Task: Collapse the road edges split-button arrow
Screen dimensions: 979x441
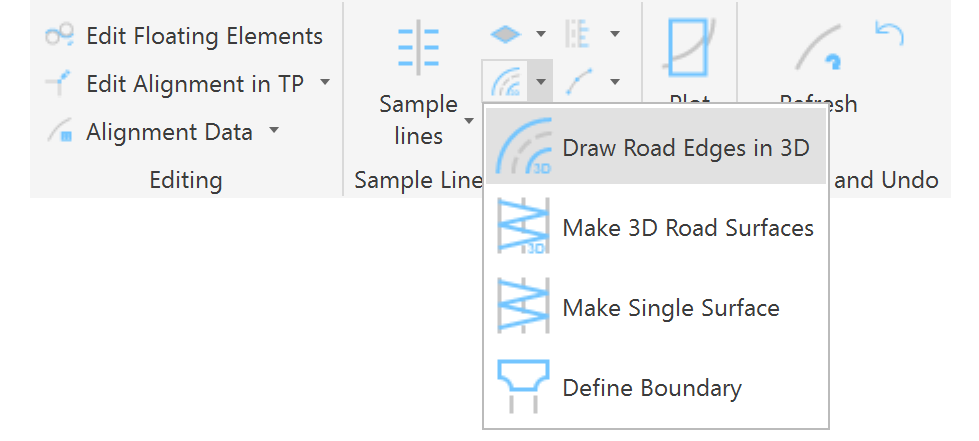Action: pyautogui.click(x=540, y=81)
